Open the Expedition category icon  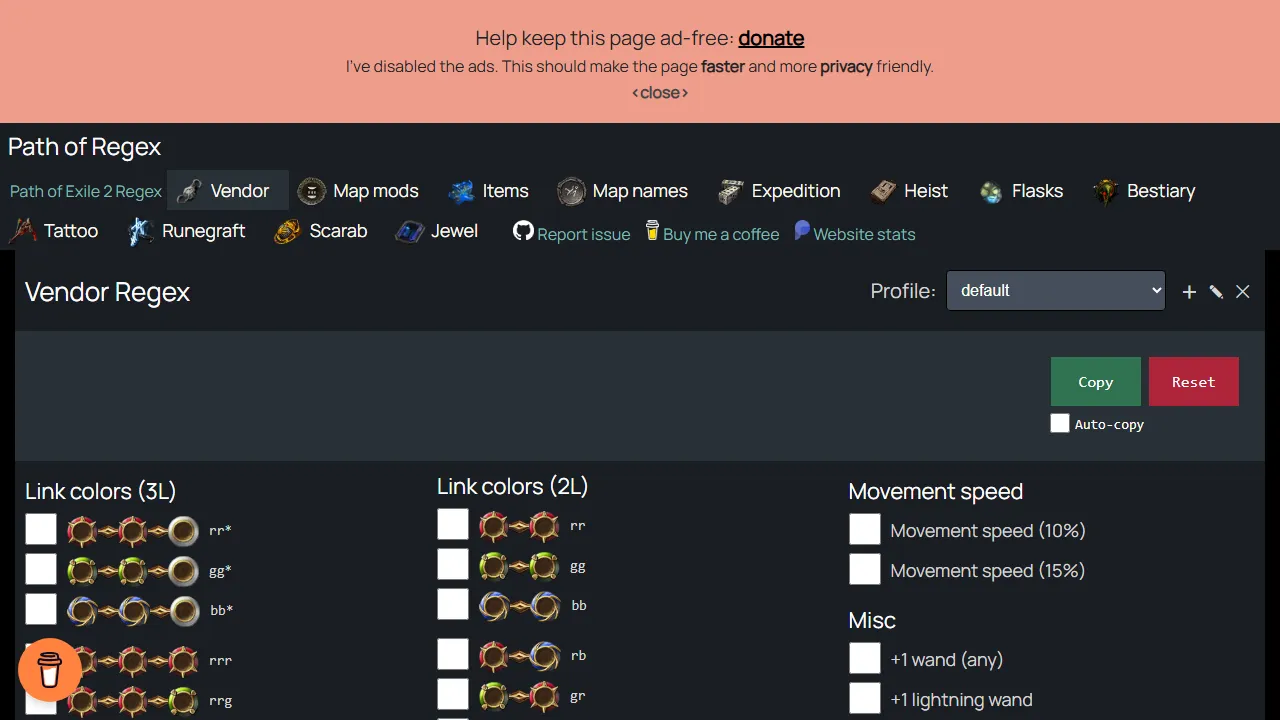click(x=729, y=191)
